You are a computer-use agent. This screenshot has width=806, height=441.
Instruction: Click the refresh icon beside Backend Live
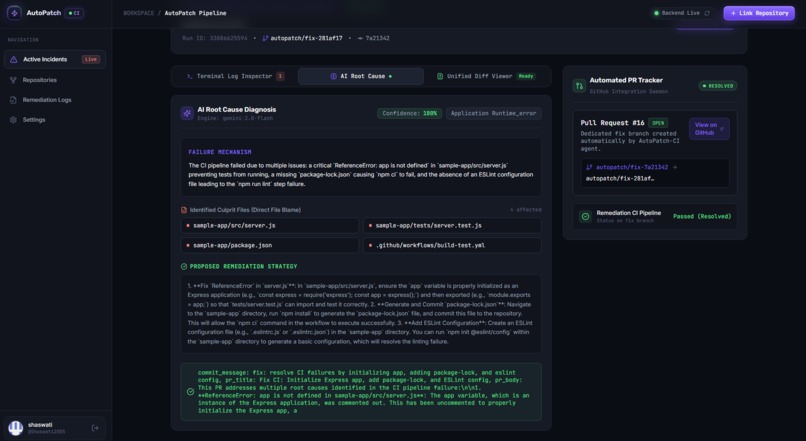[x=707, y=13]
